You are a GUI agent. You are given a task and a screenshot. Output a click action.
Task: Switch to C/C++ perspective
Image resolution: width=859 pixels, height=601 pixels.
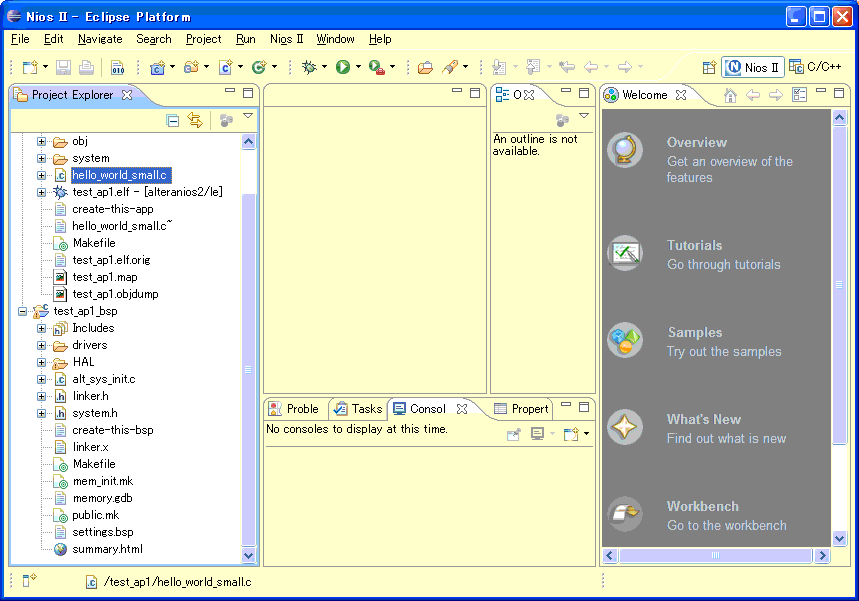click(815, 67)
